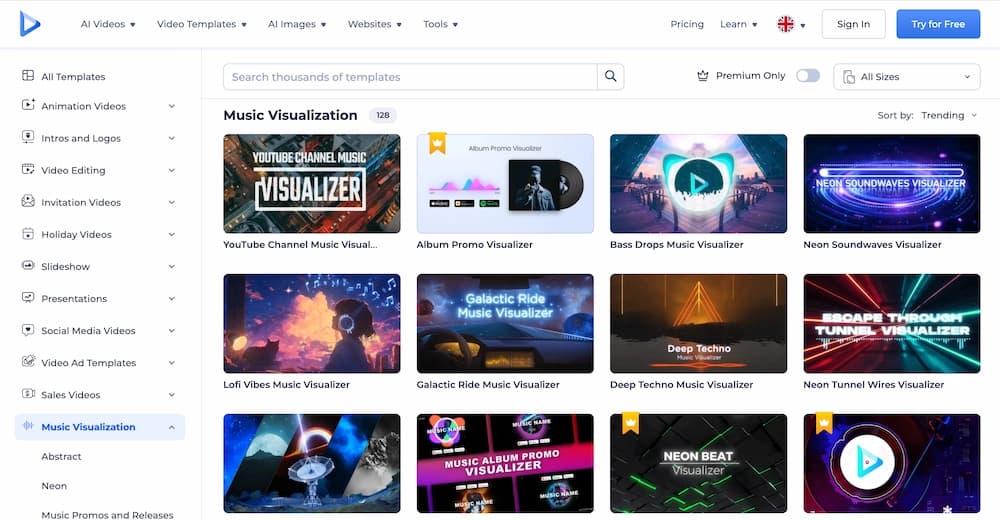Click premium crown badge on Neon Beat Visualizer

[x=630, y=423]
